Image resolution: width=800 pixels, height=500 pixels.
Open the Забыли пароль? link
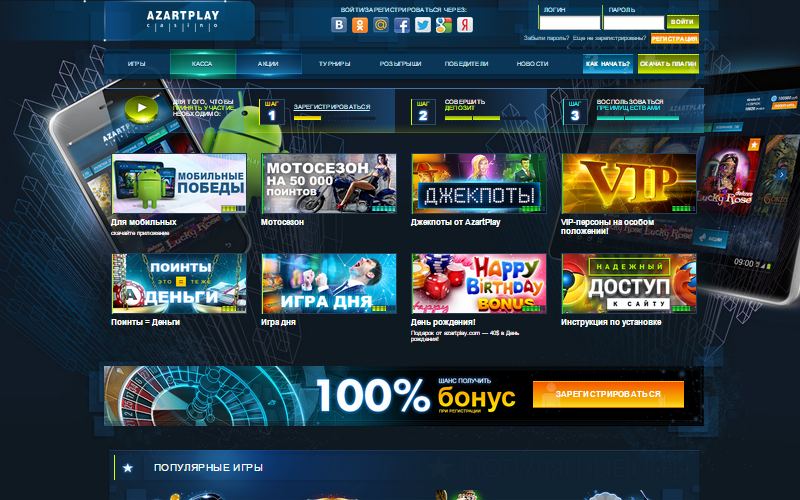(546, 38)
